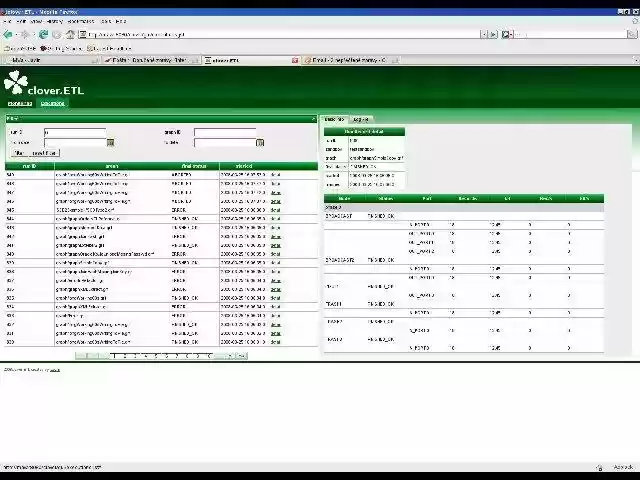
Task: Click into the graph ID filter text field
Action: click(225, 132)
